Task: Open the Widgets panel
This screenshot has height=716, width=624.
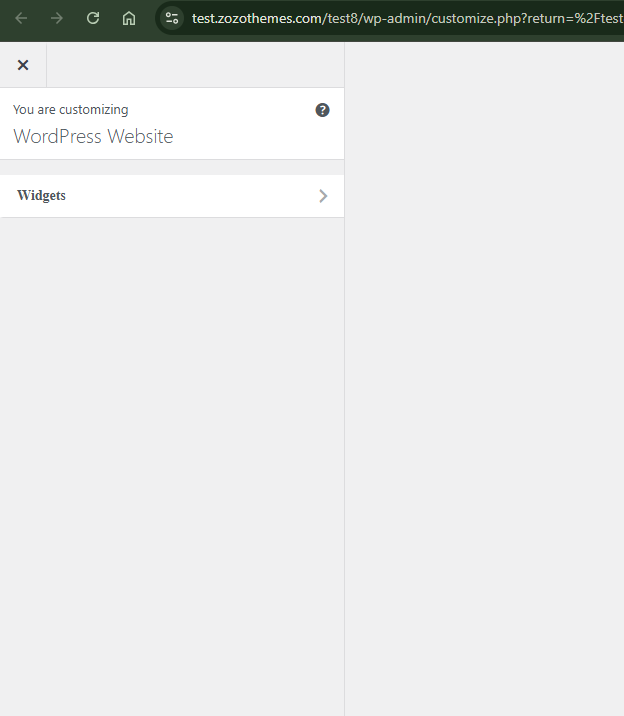Action: click(172, 196)
